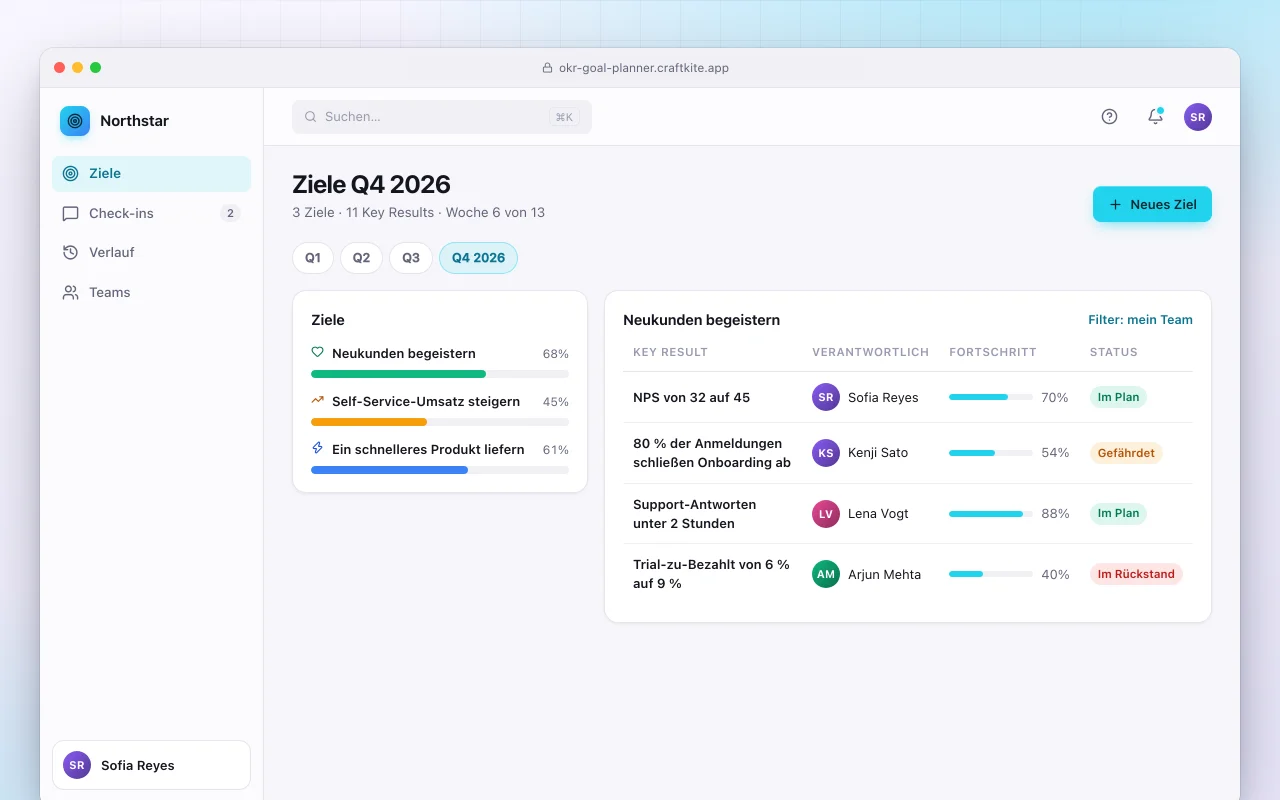Open notifications bell icon
This screenshot has height=800, width=1280.
(1155, 116)
